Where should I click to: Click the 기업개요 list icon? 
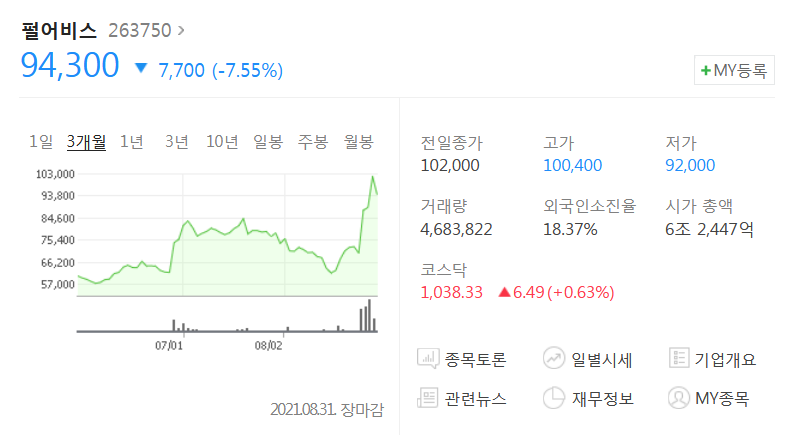click(679, 358)
